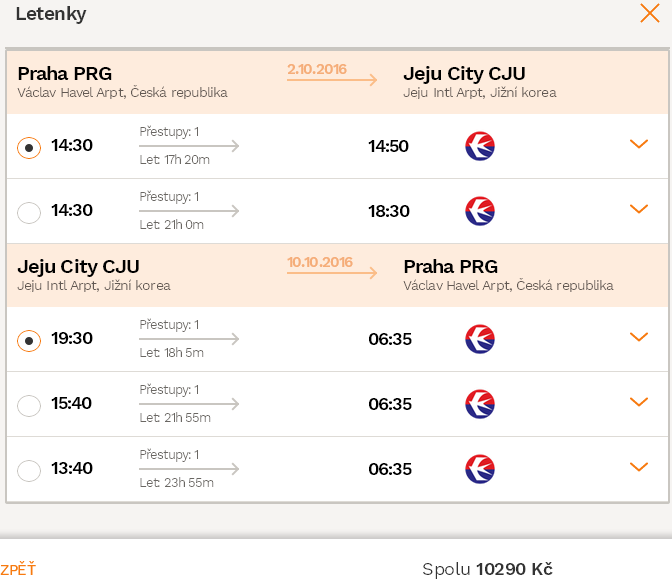672x584 pixels.
Task: Click the total price 10290 Kč
Action: [514, 569]
